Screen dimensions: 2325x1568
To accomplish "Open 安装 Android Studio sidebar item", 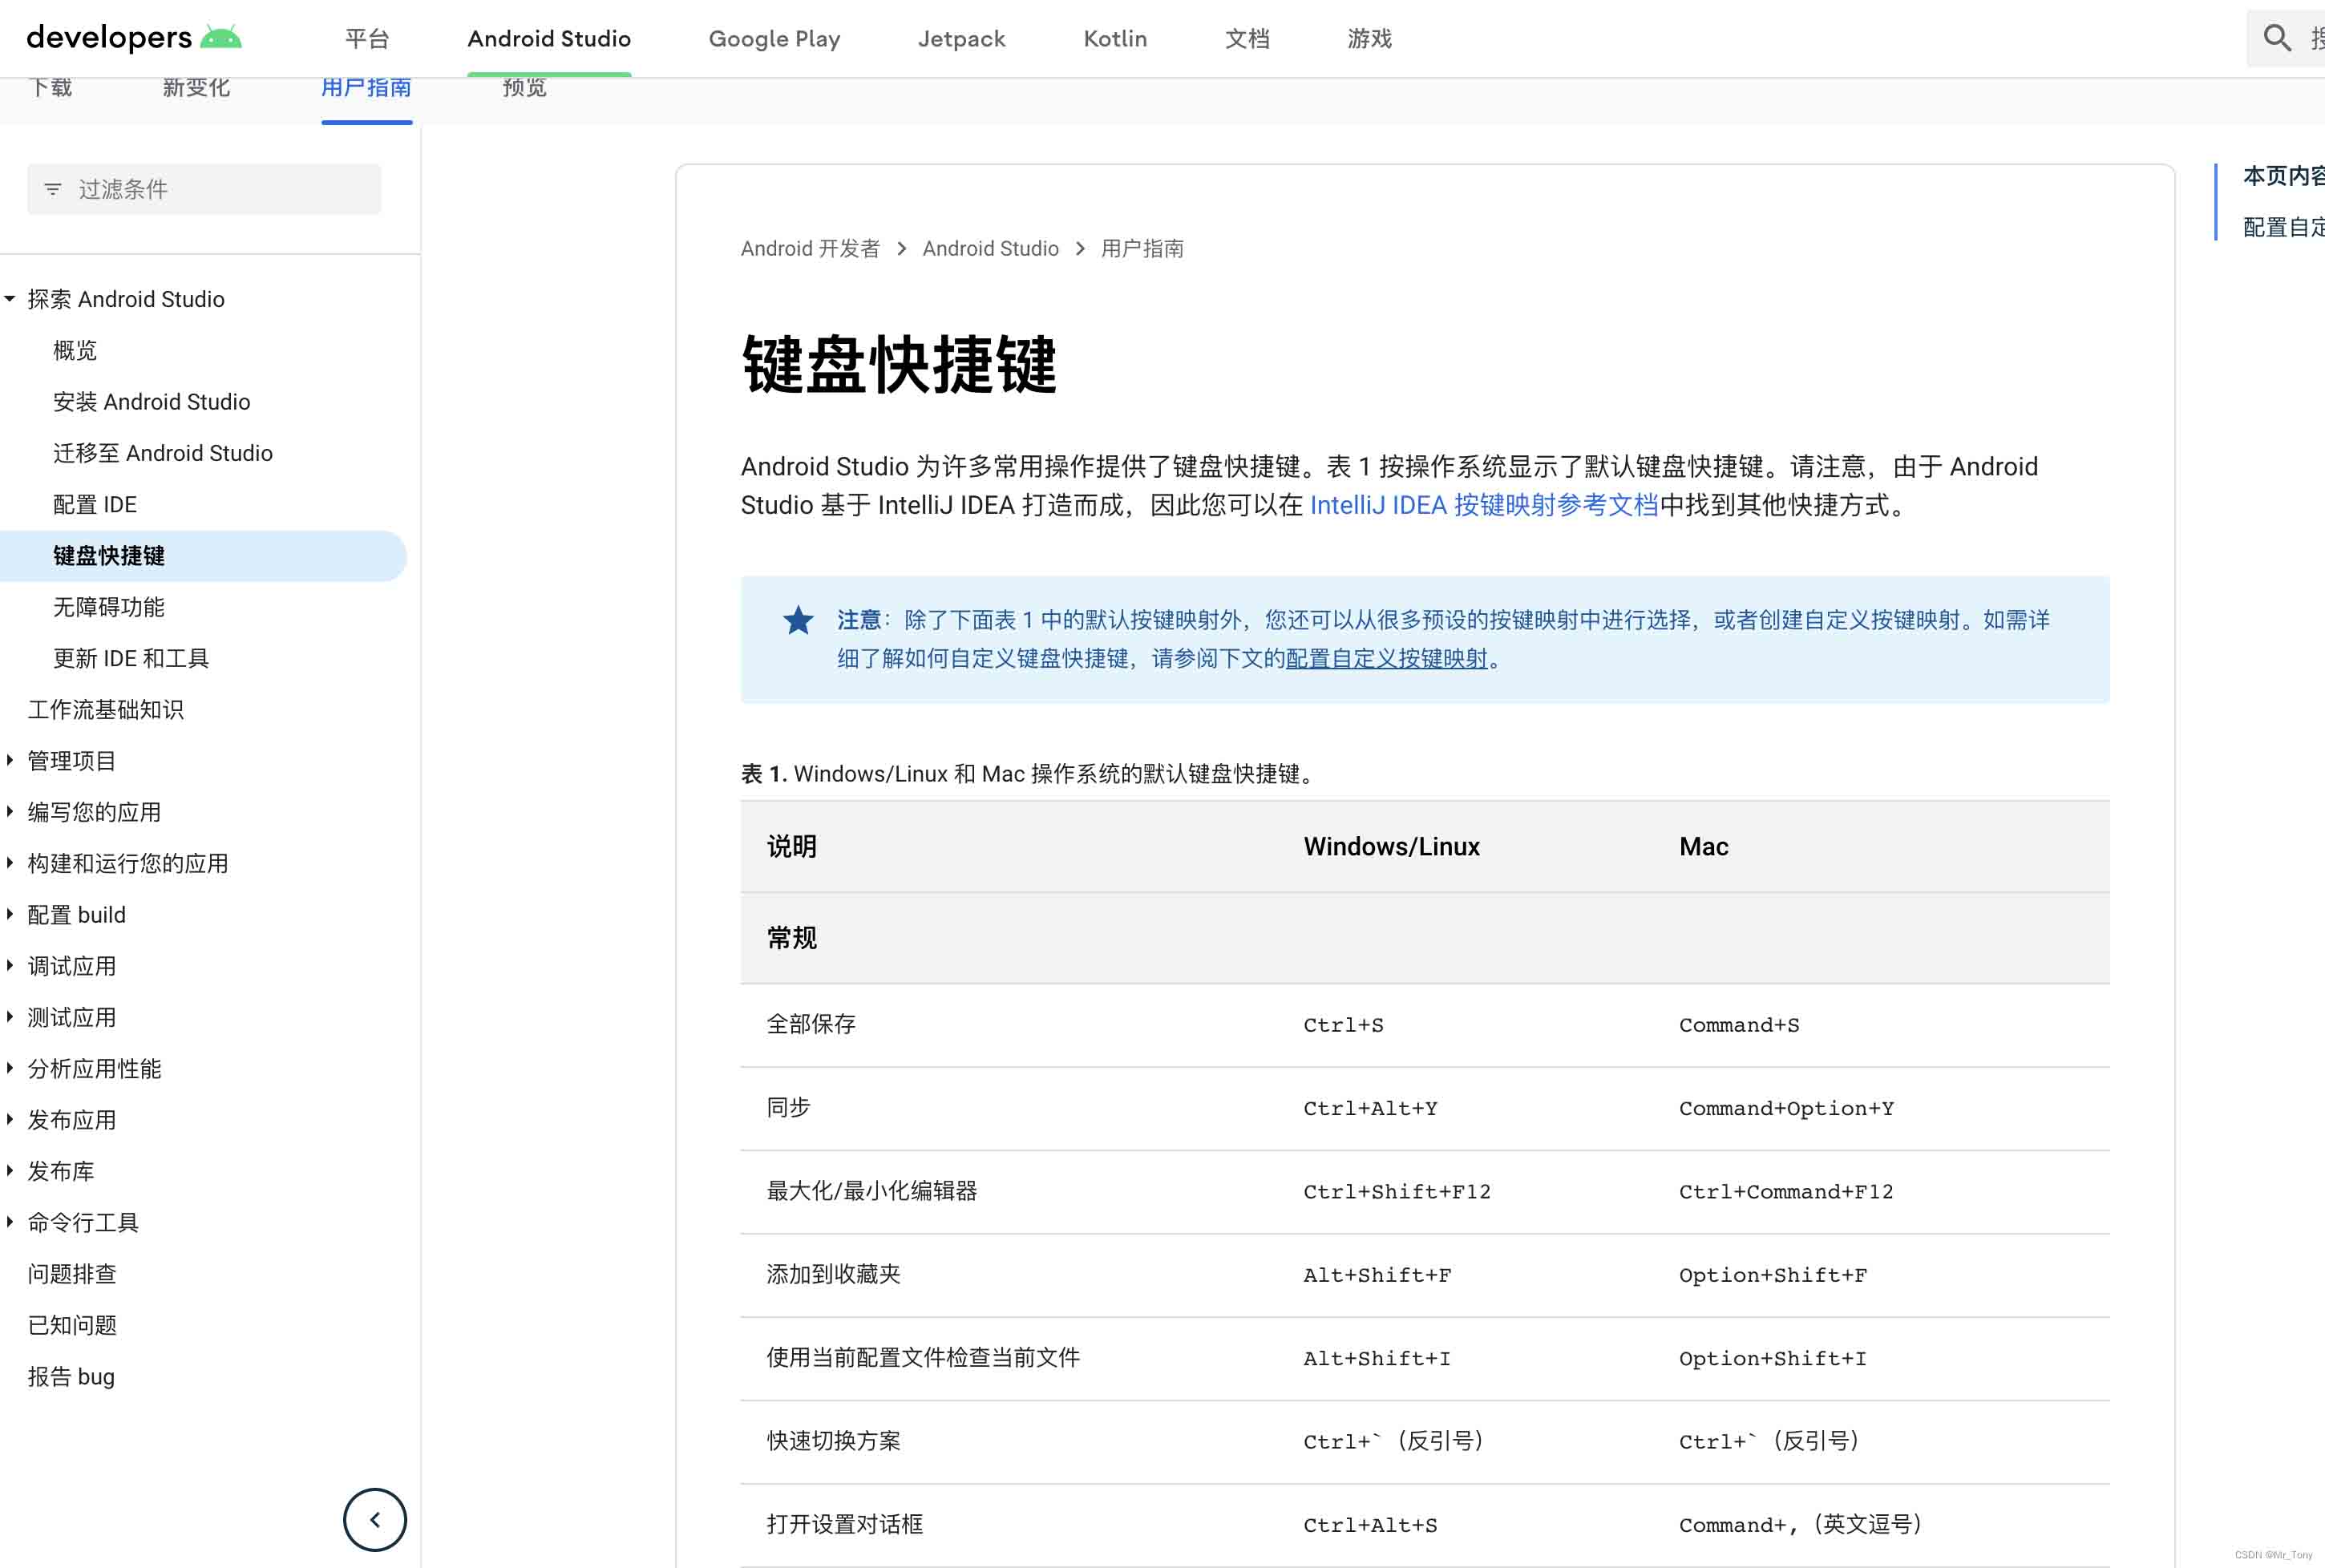I will coord(151,402).
